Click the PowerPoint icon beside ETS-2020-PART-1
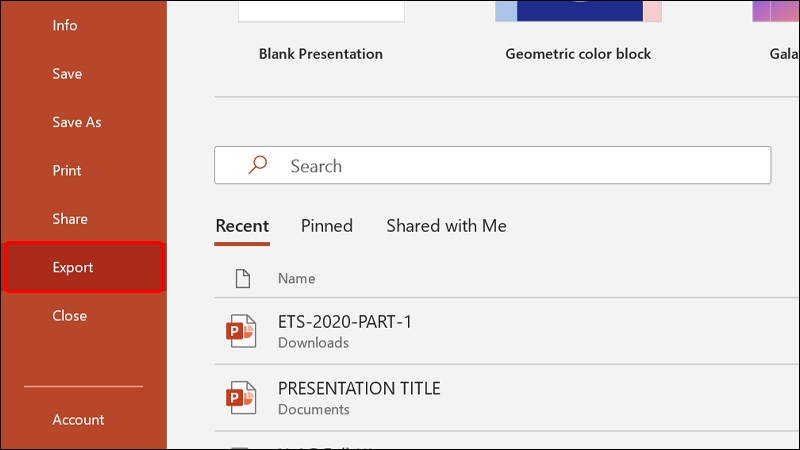 click(240, 331)
